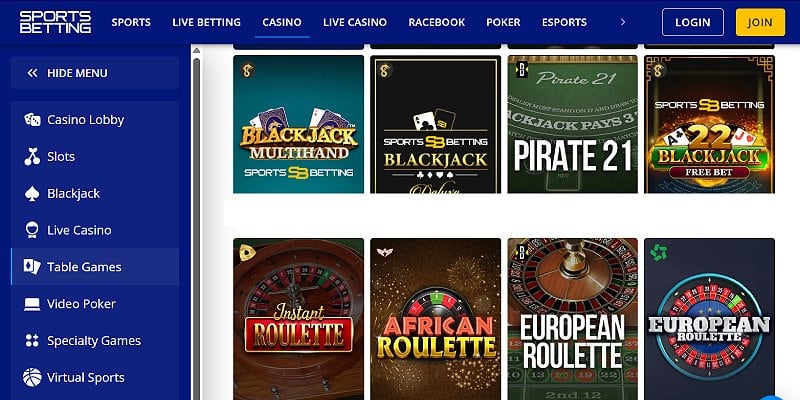
Task: Go to the Esports section
Action: (x=564, y=22)
